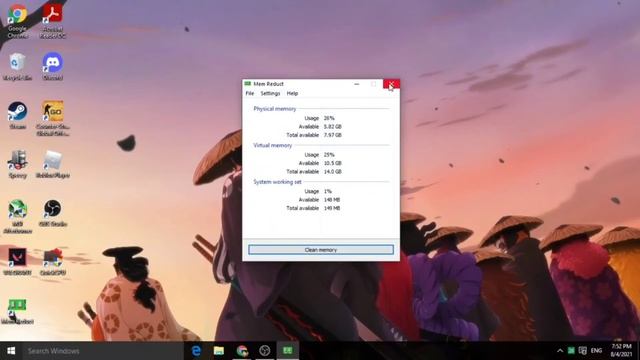Viewport: 640px width, 360px height.
Task: Select the Speccy desktop shortcut
Action: [18, 164]
